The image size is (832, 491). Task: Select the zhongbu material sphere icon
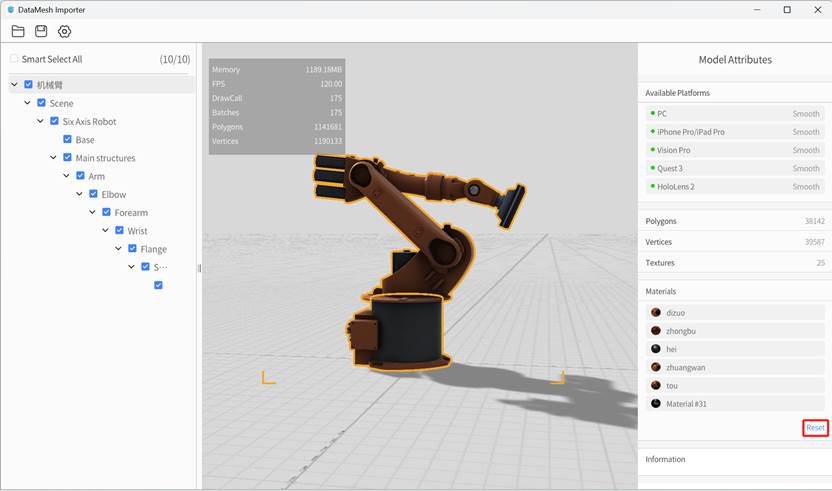(x=656, y=331)
